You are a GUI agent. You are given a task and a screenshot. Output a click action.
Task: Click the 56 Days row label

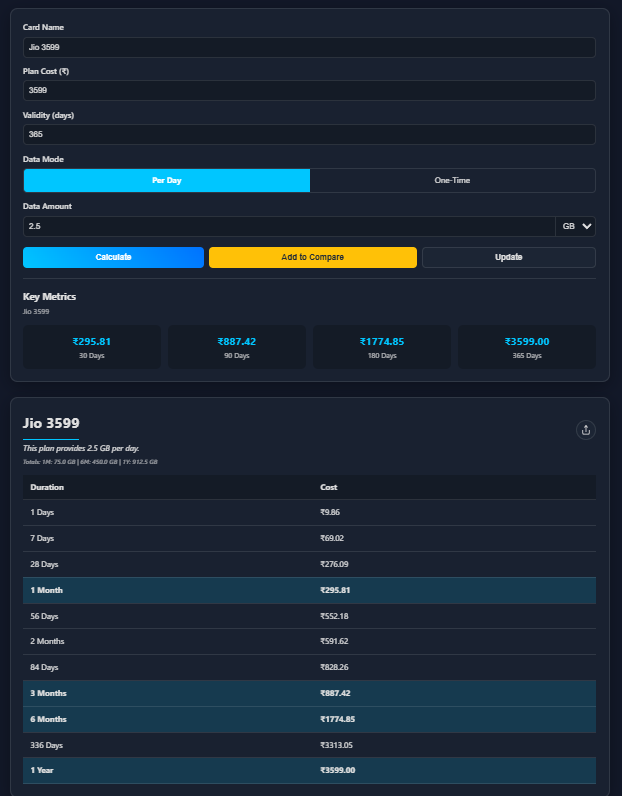tap(44, 616)
